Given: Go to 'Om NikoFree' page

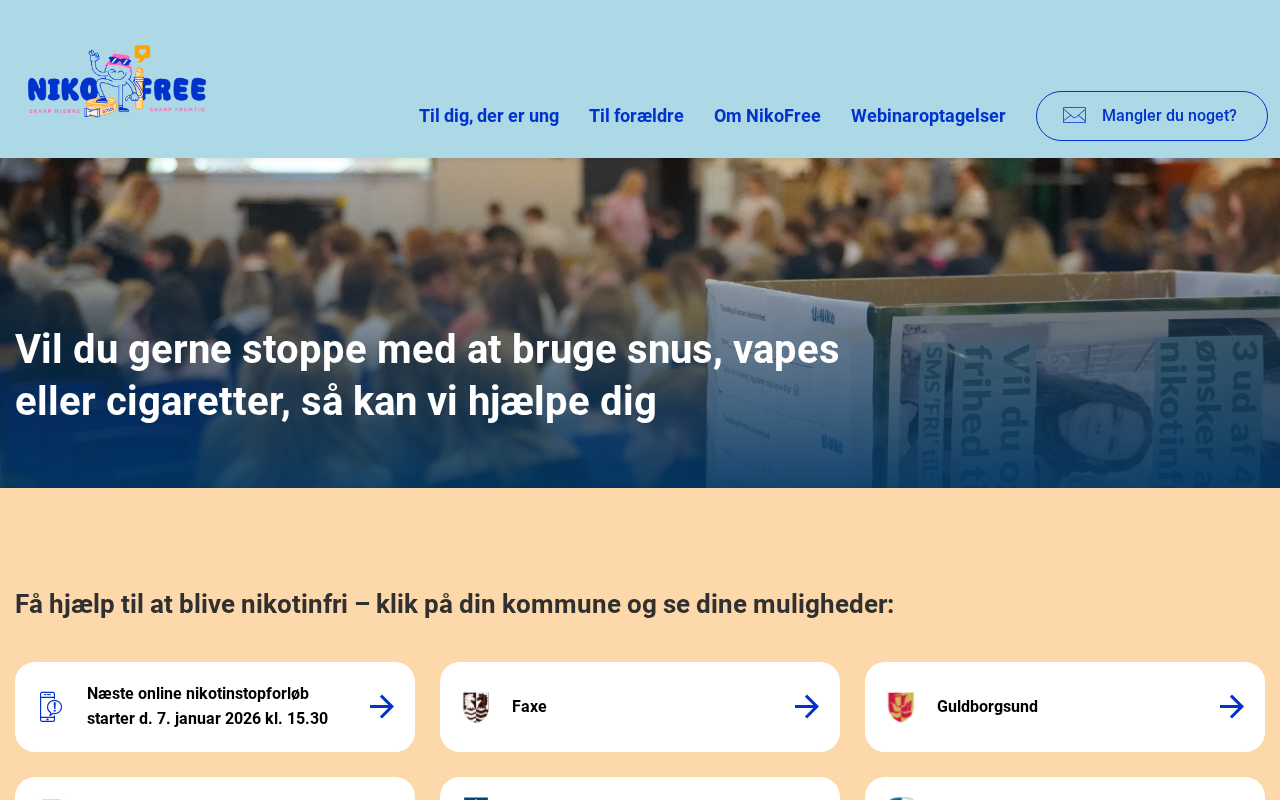Looking at the screenshot, I should point(767,116).
